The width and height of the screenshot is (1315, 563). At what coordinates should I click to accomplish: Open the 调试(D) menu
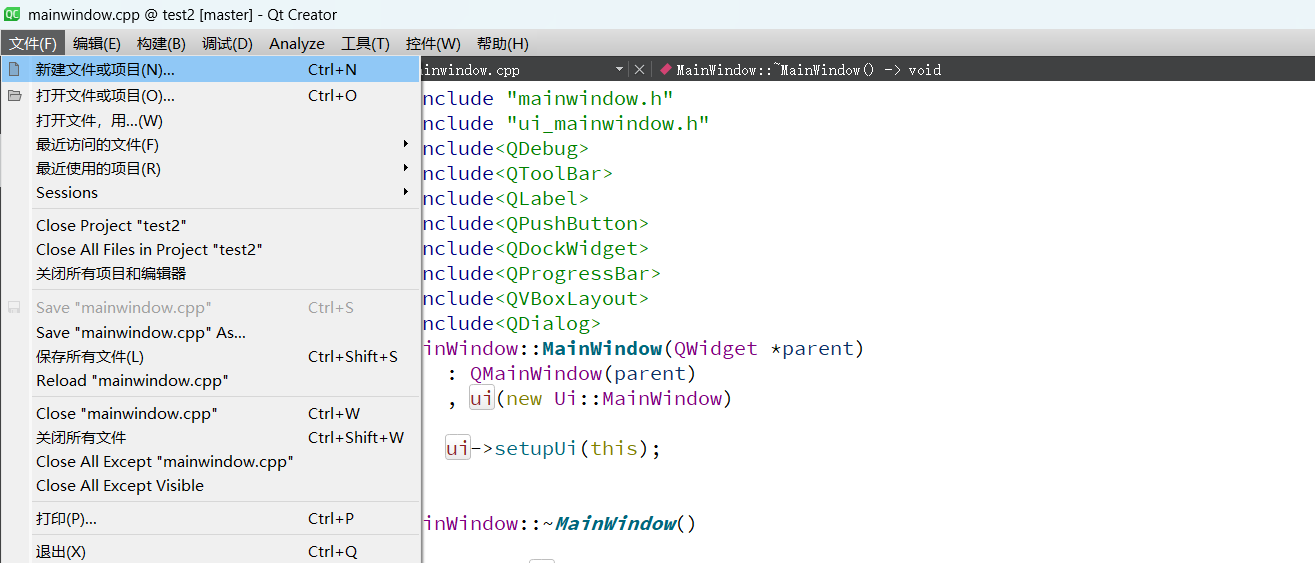tap(227, 43)
